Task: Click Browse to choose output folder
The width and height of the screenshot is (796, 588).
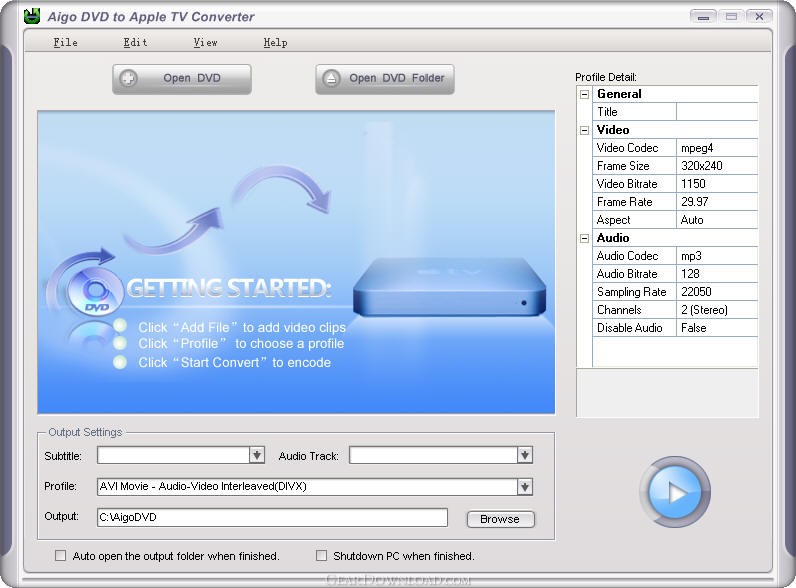Action: pyautogui.click(x=500, y=519)
